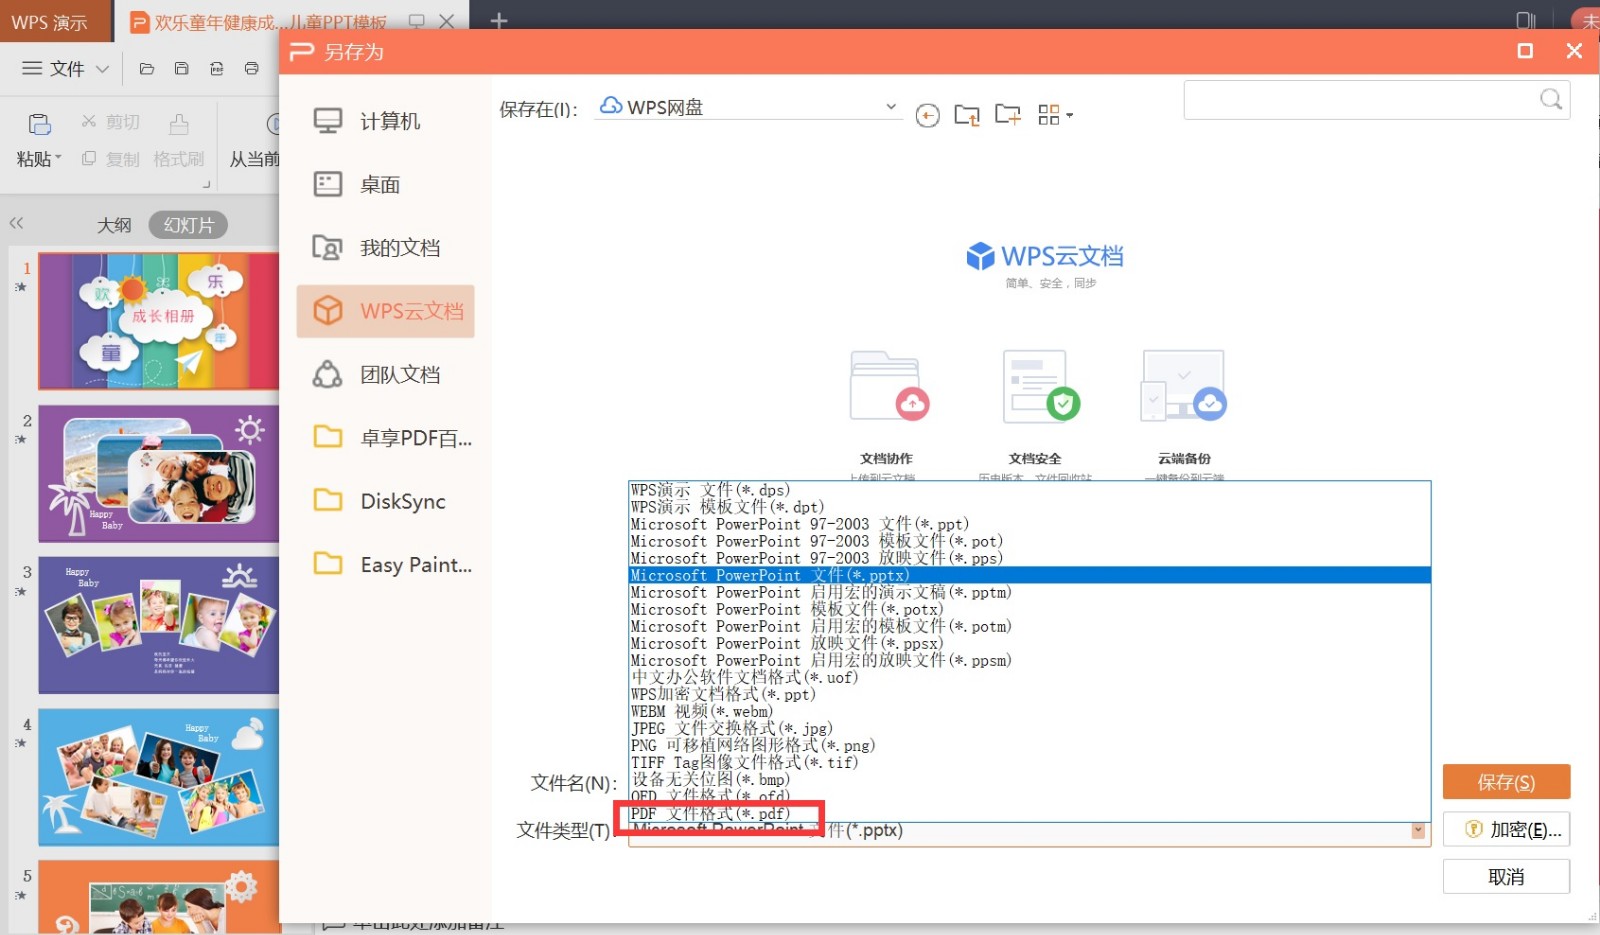
Task: Click the 云端备份 cloud devices icon
Action: click(1184, 386)
